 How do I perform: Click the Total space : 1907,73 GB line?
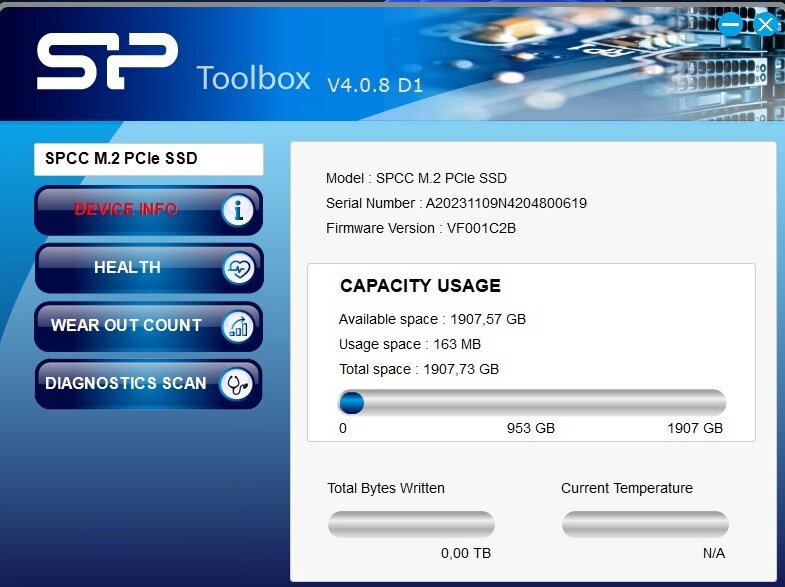click(419, 370)
